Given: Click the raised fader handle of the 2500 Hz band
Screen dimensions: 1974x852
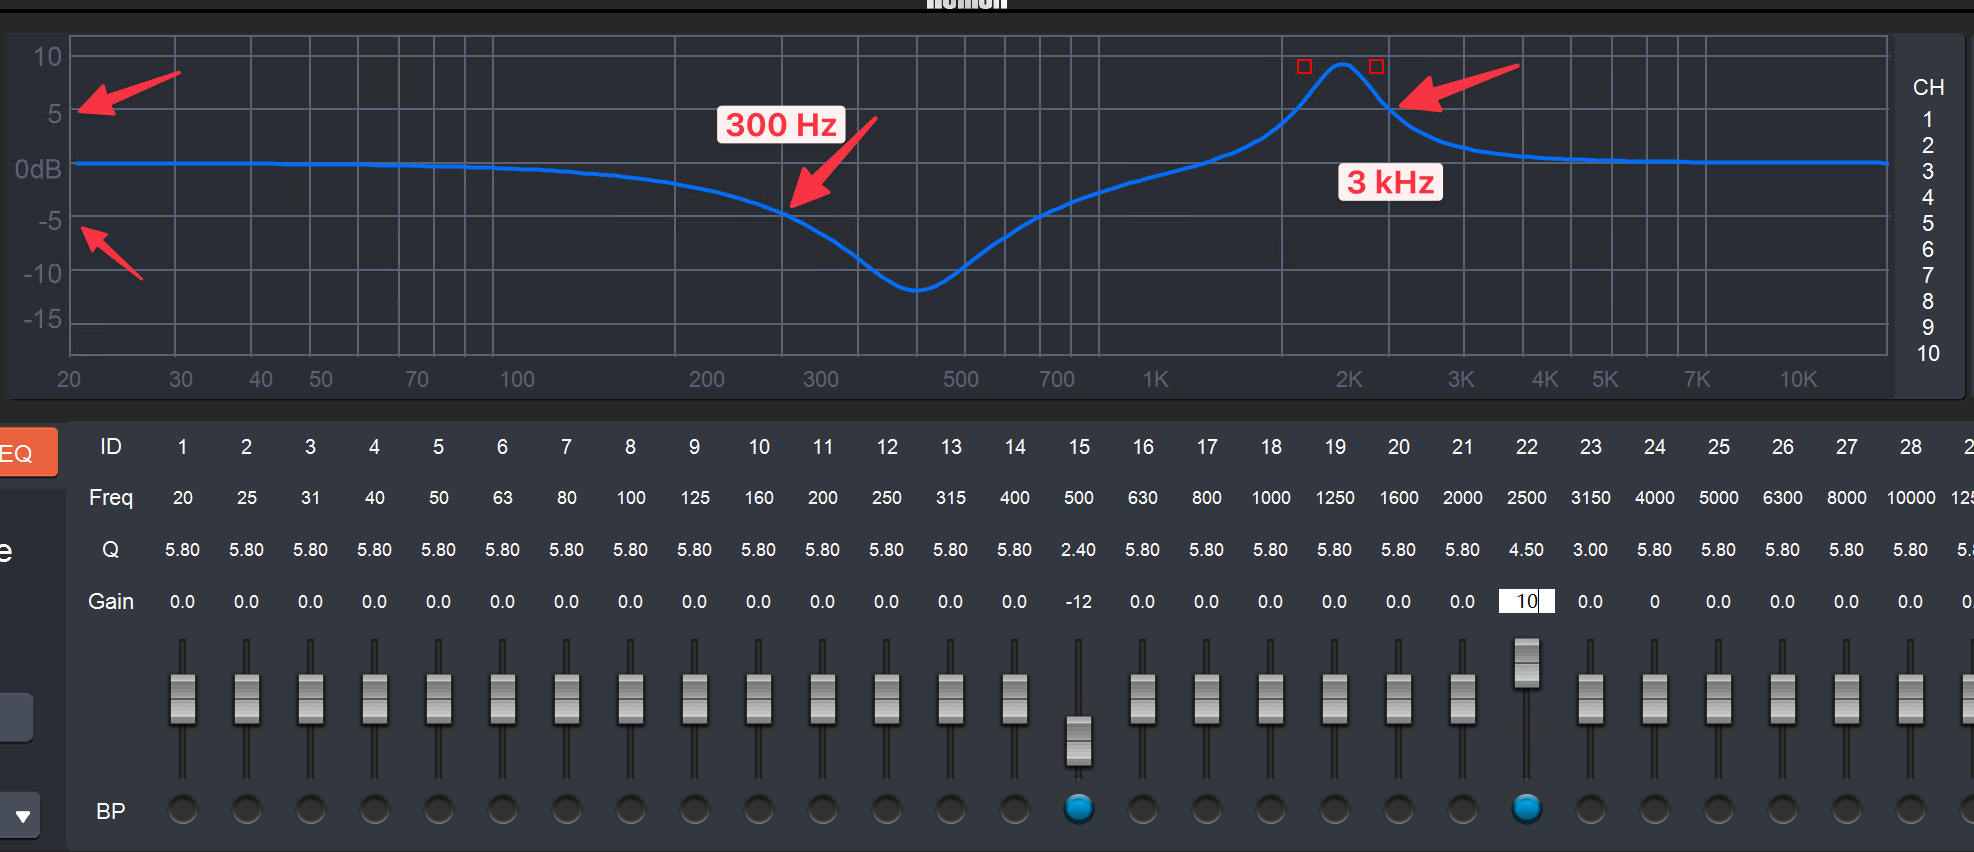Looking at the screenshot, I should click(x=1526, y=663).
